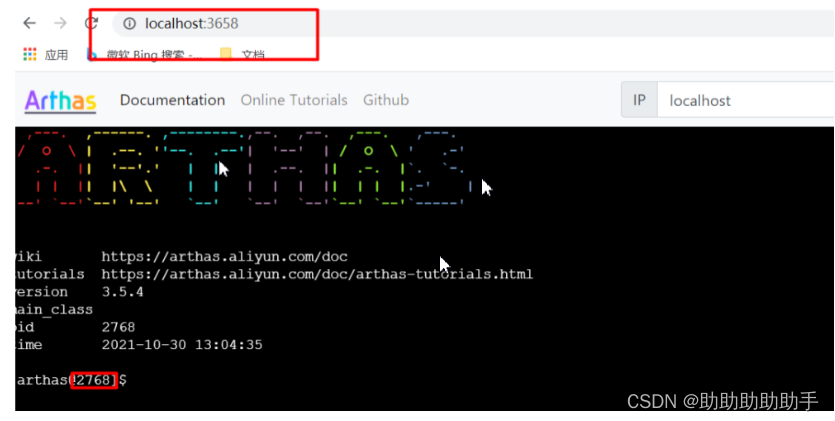The width and height of the screenshot is (835, 421).
Task: Click the arthas@2768 terminal prompt
Action: pyautogui.click(x=71, y=380)
